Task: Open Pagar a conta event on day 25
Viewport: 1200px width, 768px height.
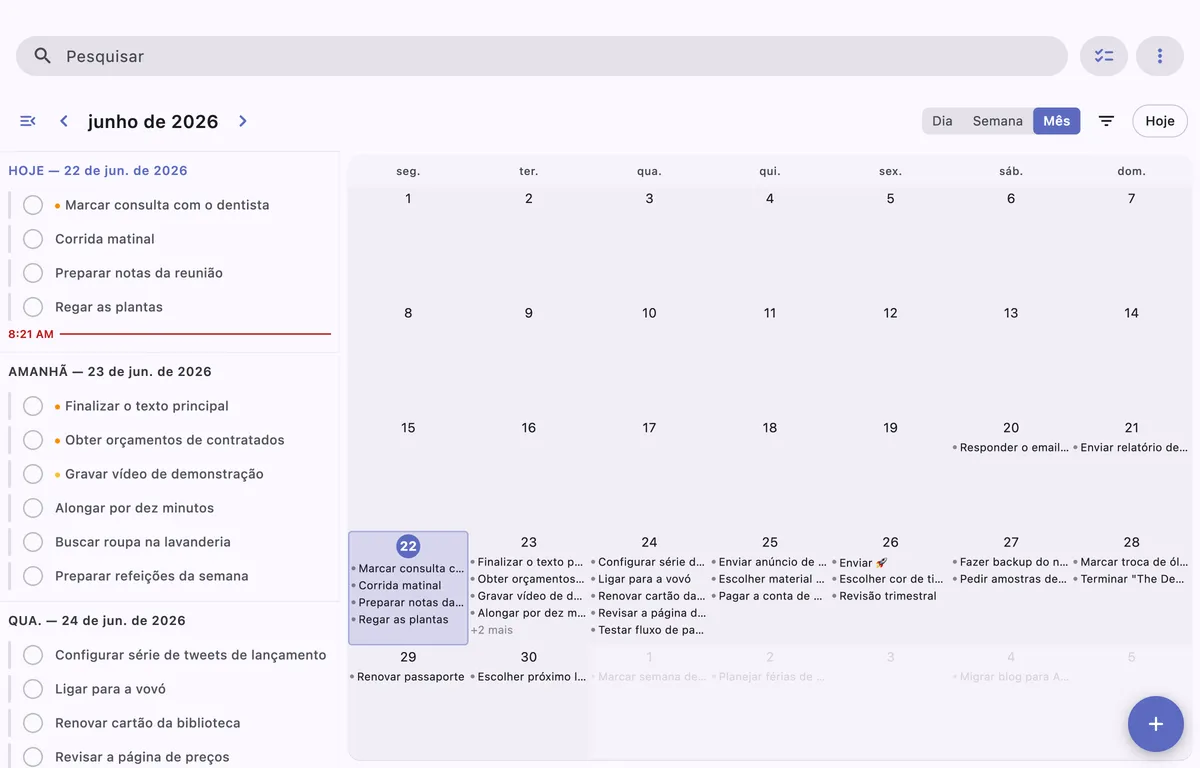Action: 769,596
